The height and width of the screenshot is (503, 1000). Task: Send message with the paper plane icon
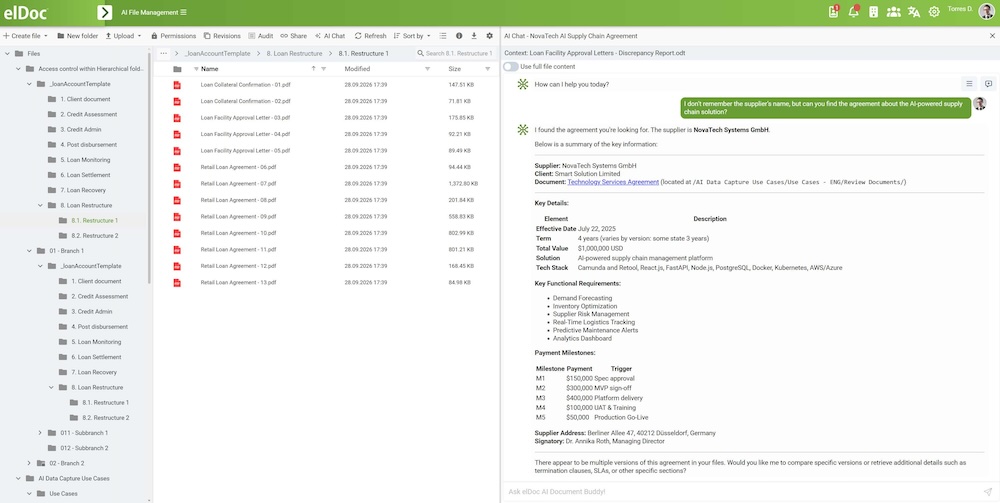[x=987, y=492]
